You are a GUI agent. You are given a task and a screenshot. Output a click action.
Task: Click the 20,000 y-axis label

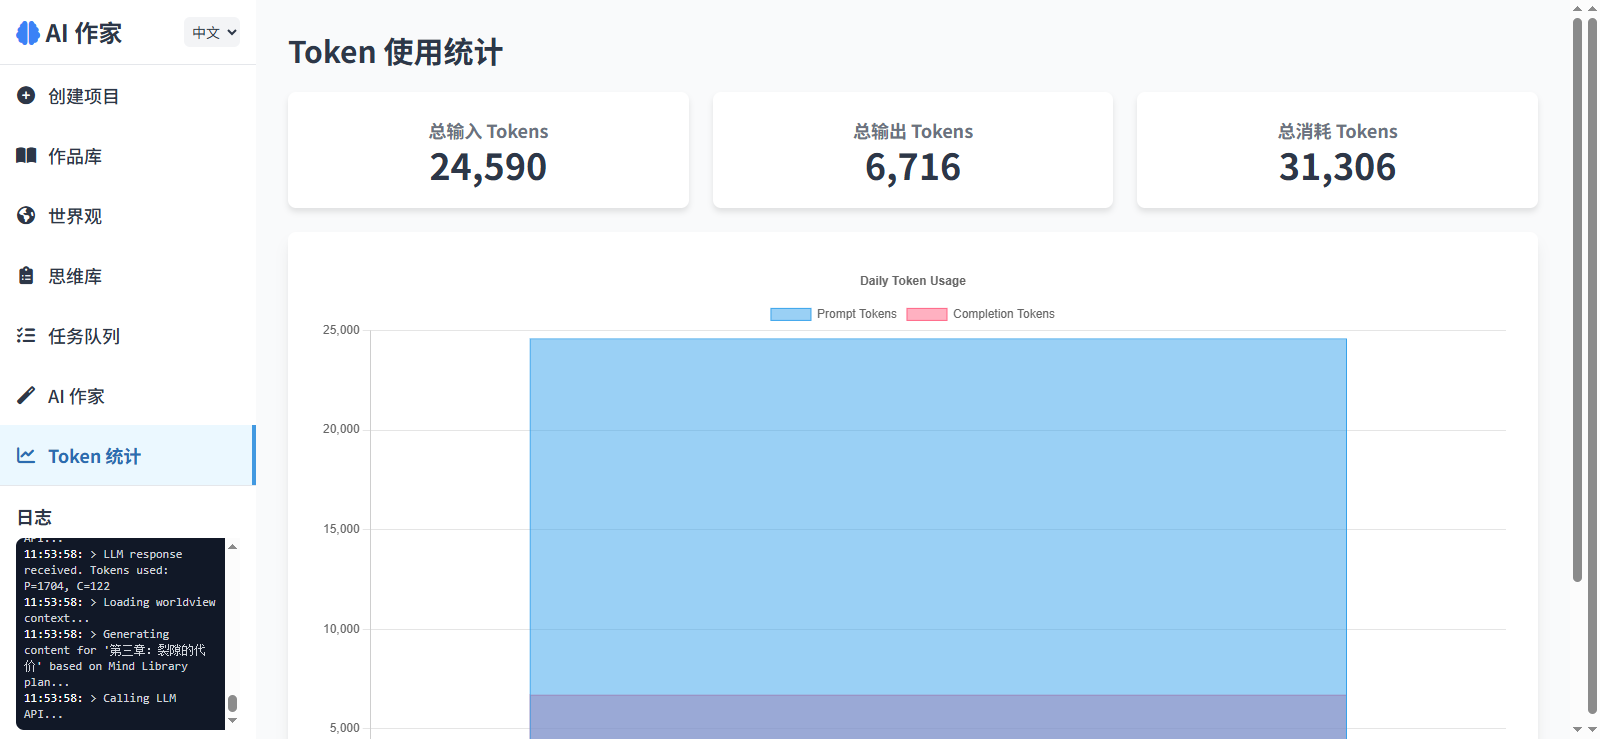(341, 429)
